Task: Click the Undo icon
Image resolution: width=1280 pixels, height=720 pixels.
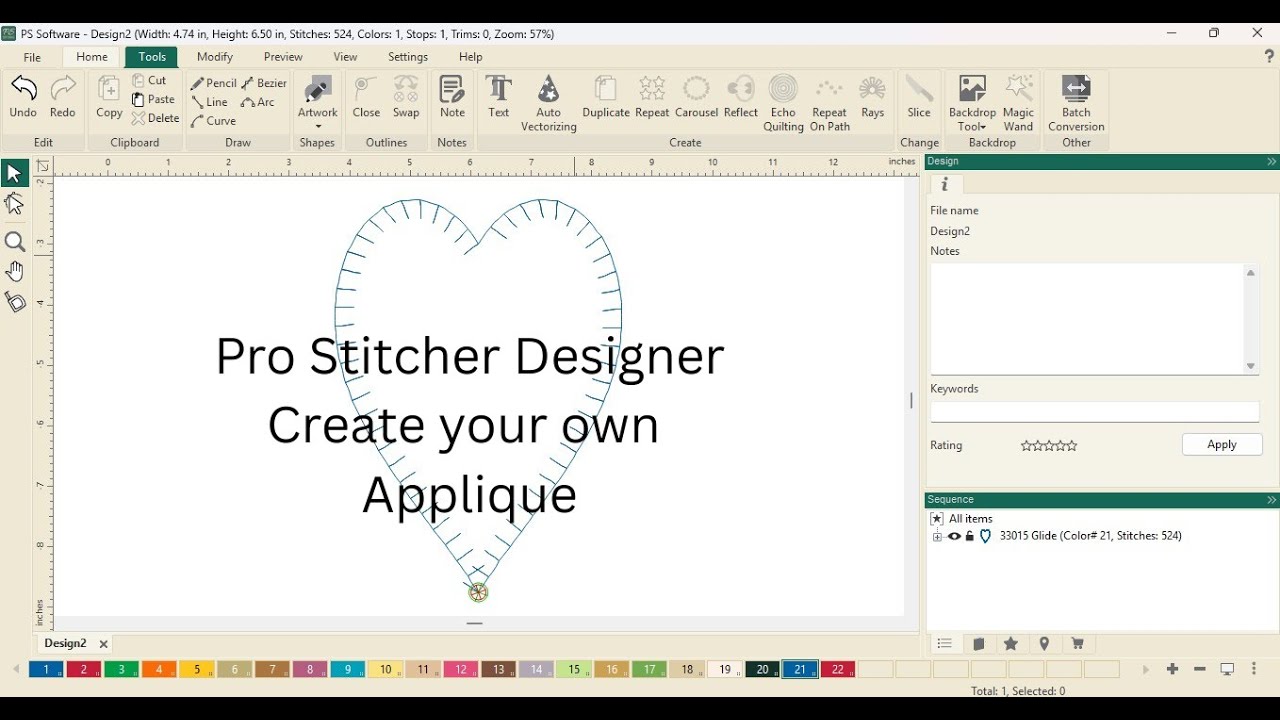Action: coord(23,97)
